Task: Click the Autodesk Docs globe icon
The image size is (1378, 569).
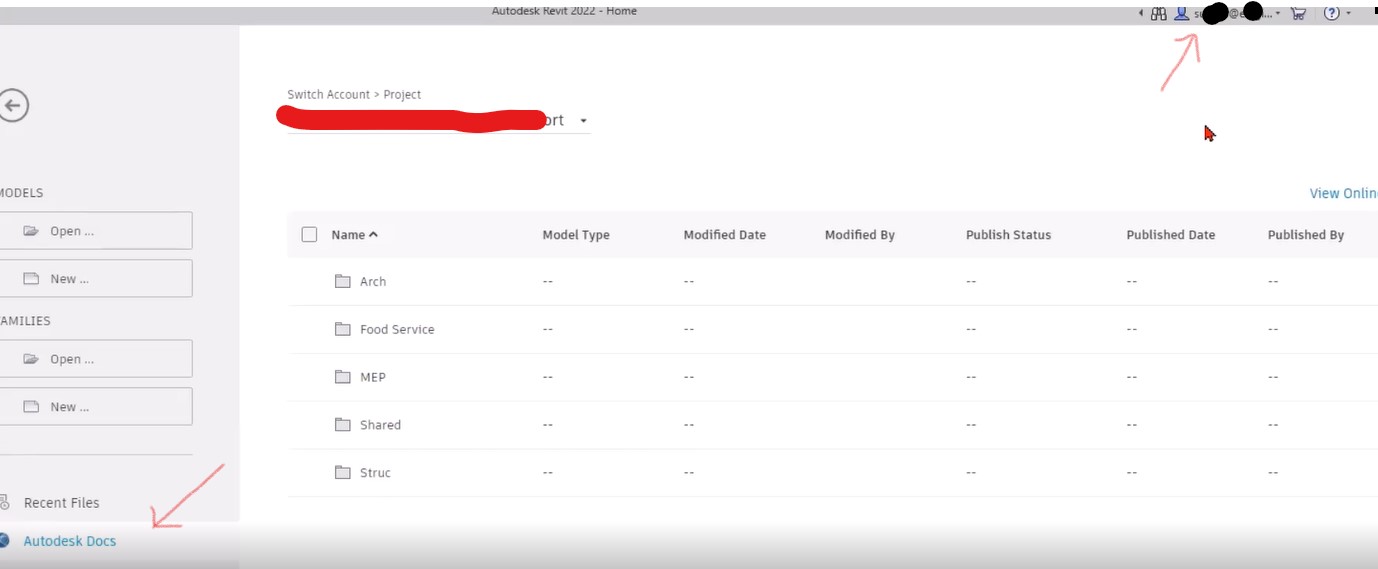Action: pyautogui.click(x=5, y=541)
